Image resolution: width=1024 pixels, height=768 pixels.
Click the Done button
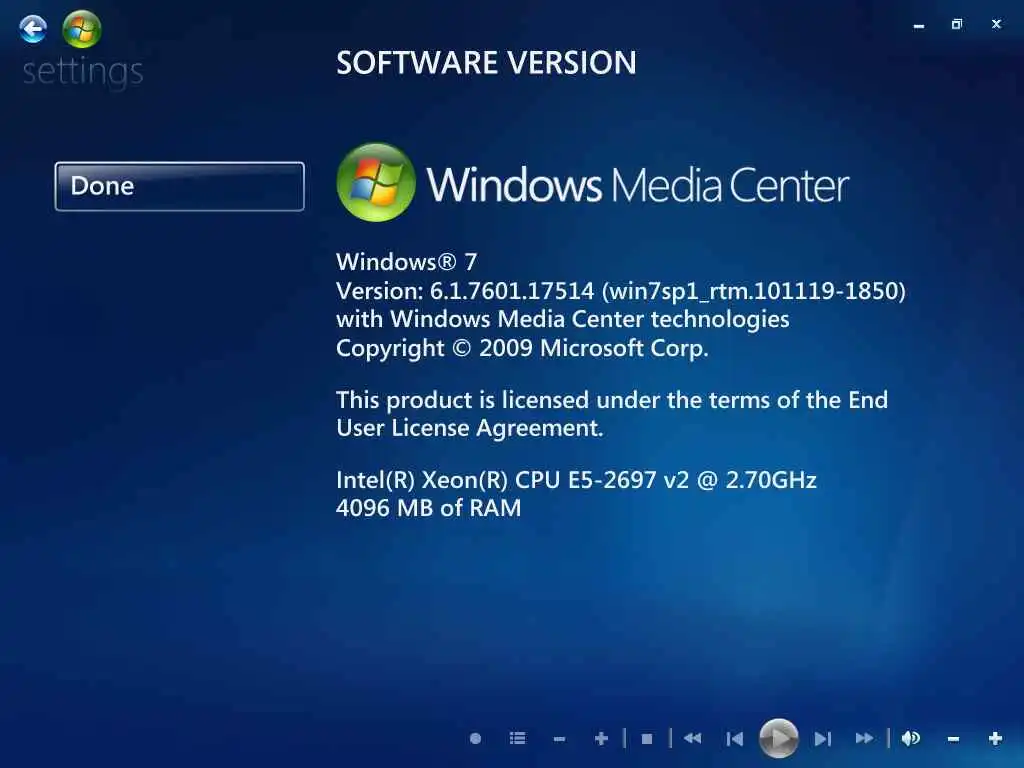[180, 186]
